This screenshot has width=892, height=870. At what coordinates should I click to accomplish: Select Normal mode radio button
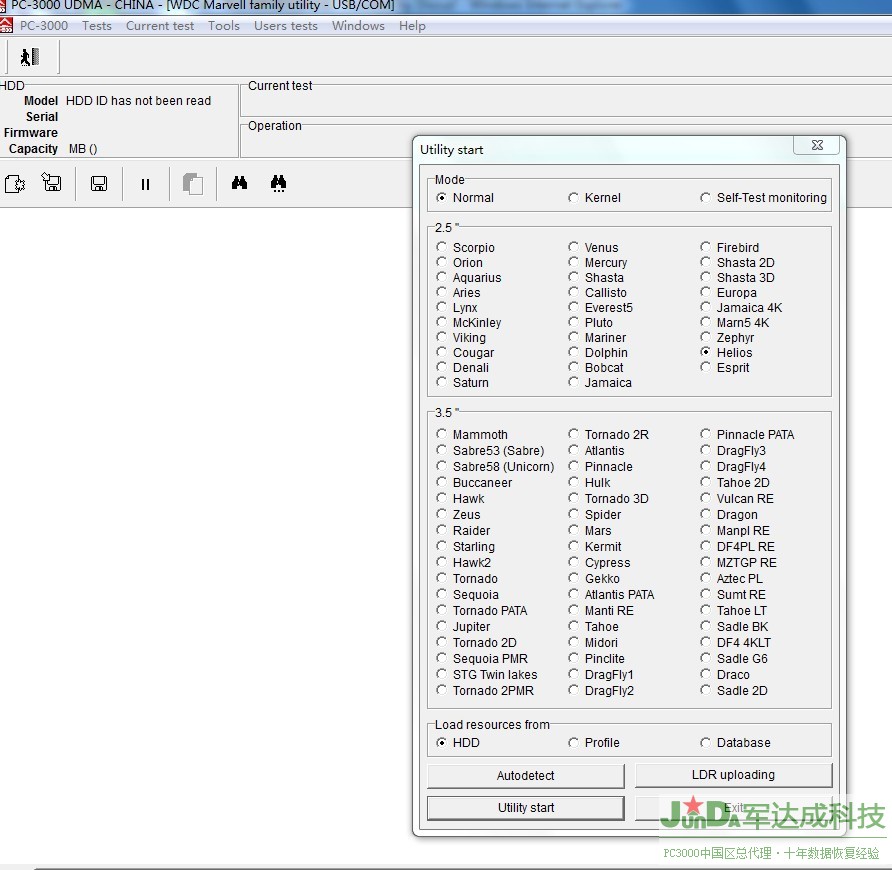pos(441,197)
